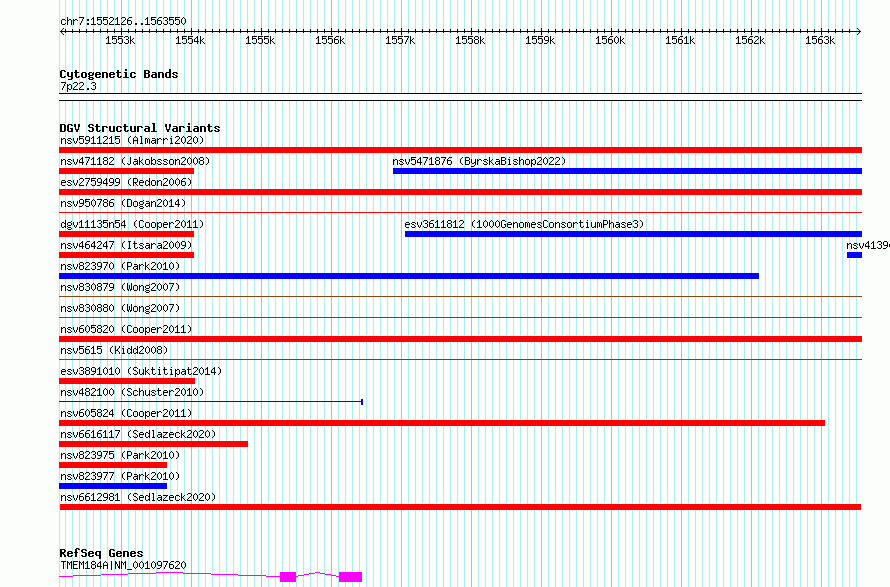The width and height of the screenshot is (890, 587).
Task: Select nsv830880 (Wong2007) variant label
Action: [120, 308]
